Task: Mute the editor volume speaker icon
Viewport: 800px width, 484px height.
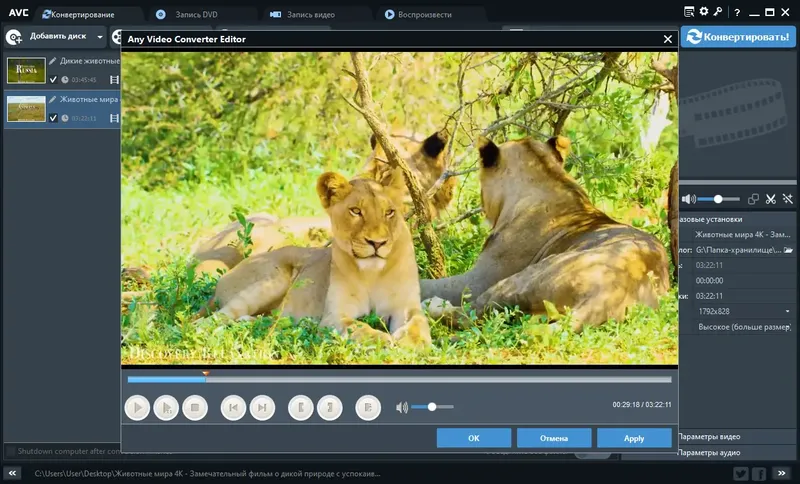Action: coord(402,407)
